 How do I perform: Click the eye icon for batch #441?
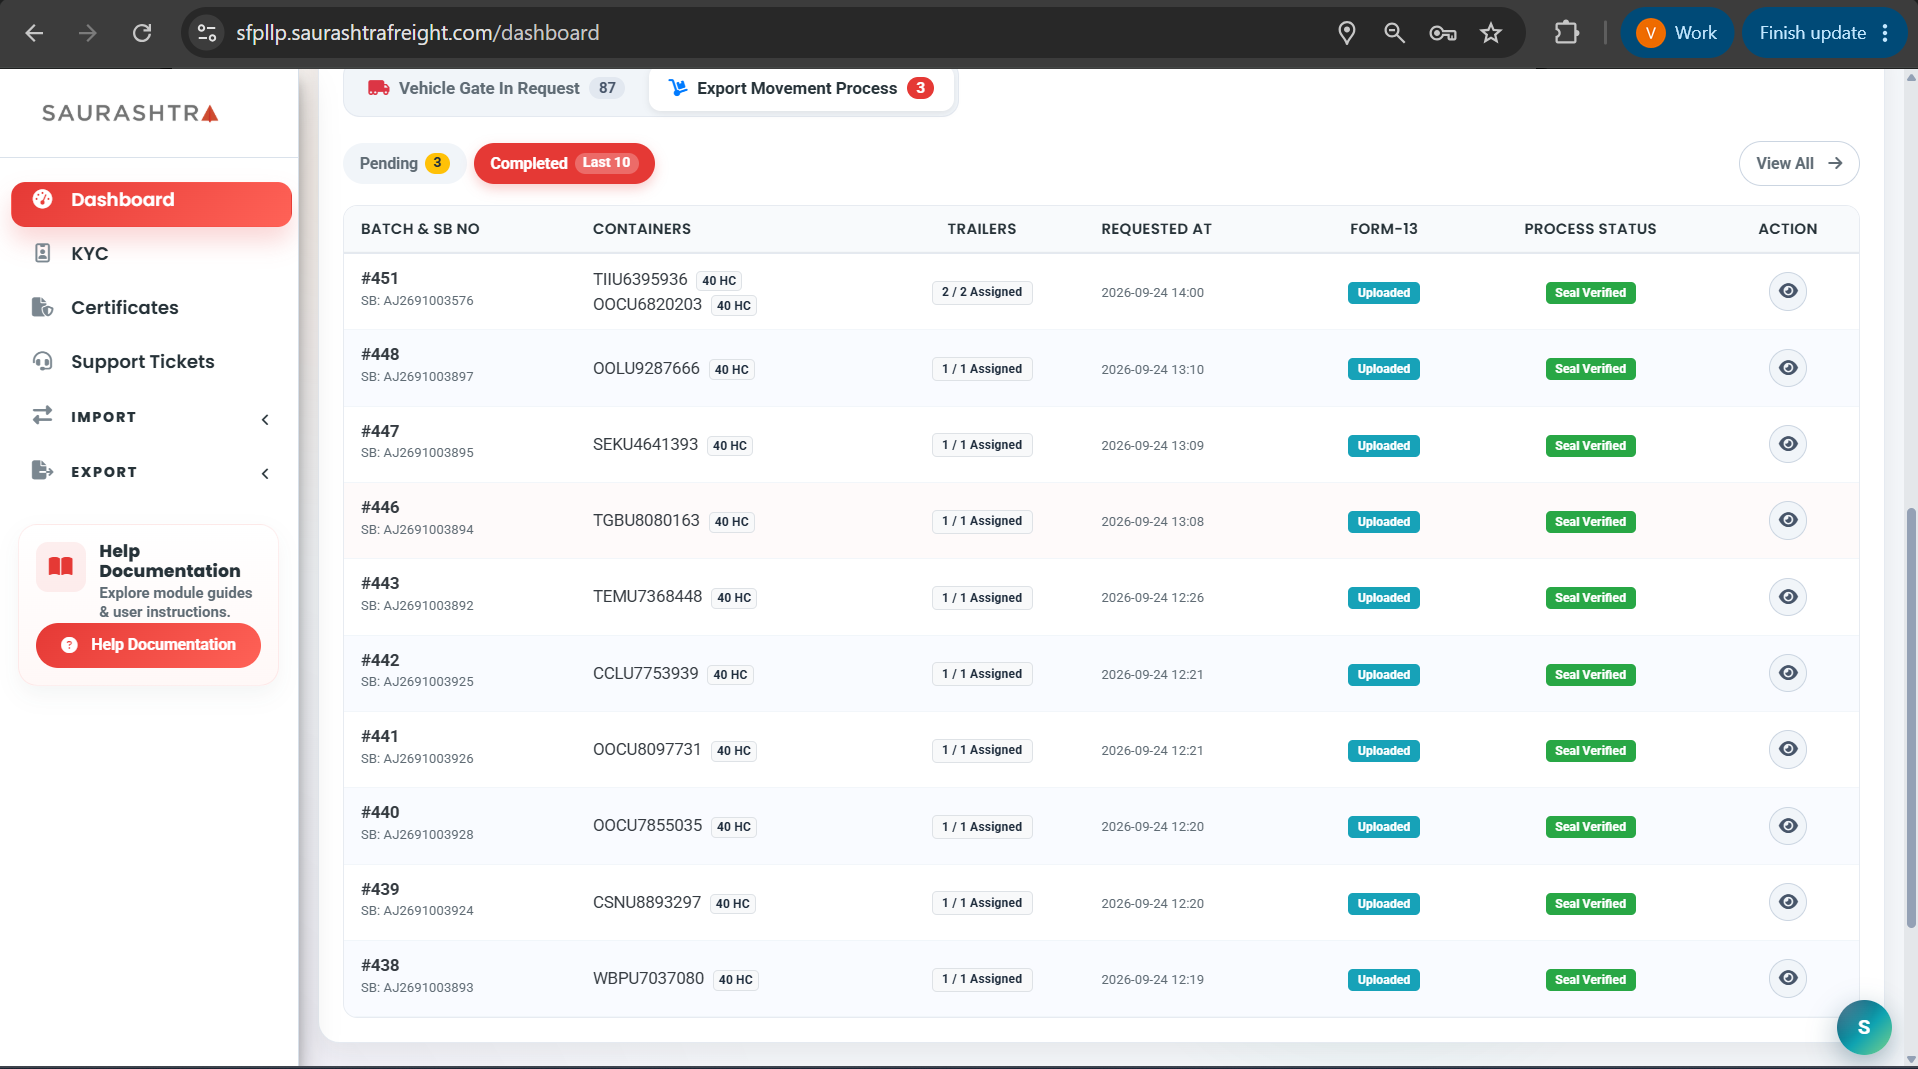click(1788, 749)
